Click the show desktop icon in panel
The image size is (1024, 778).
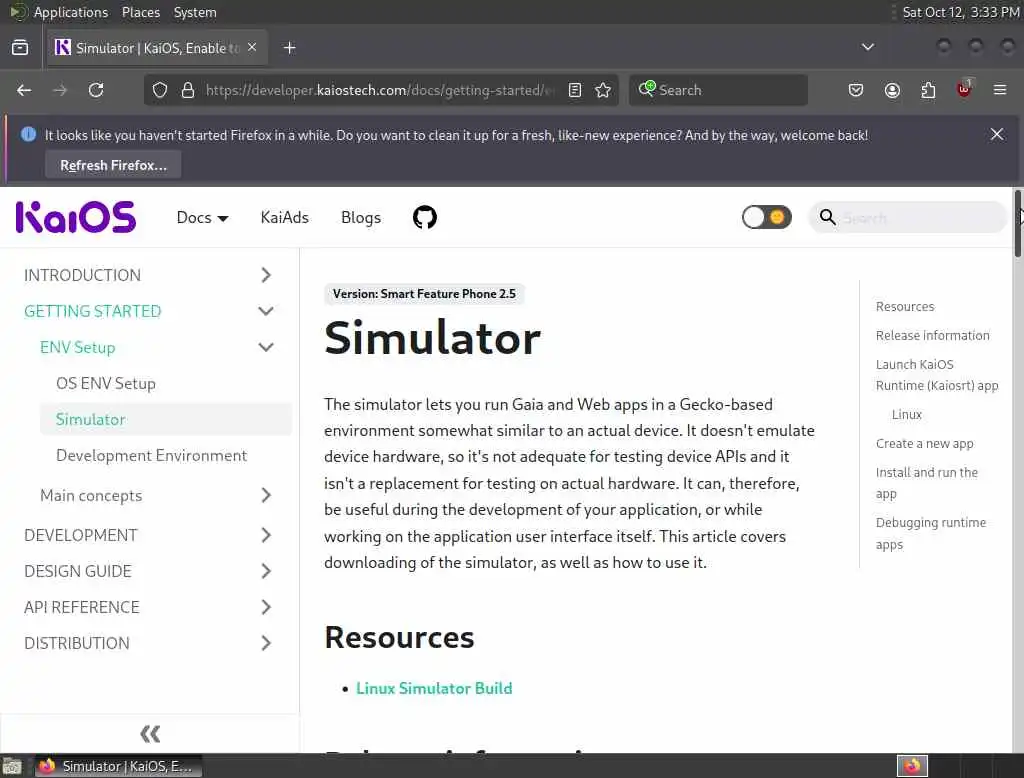pos(12,766)
